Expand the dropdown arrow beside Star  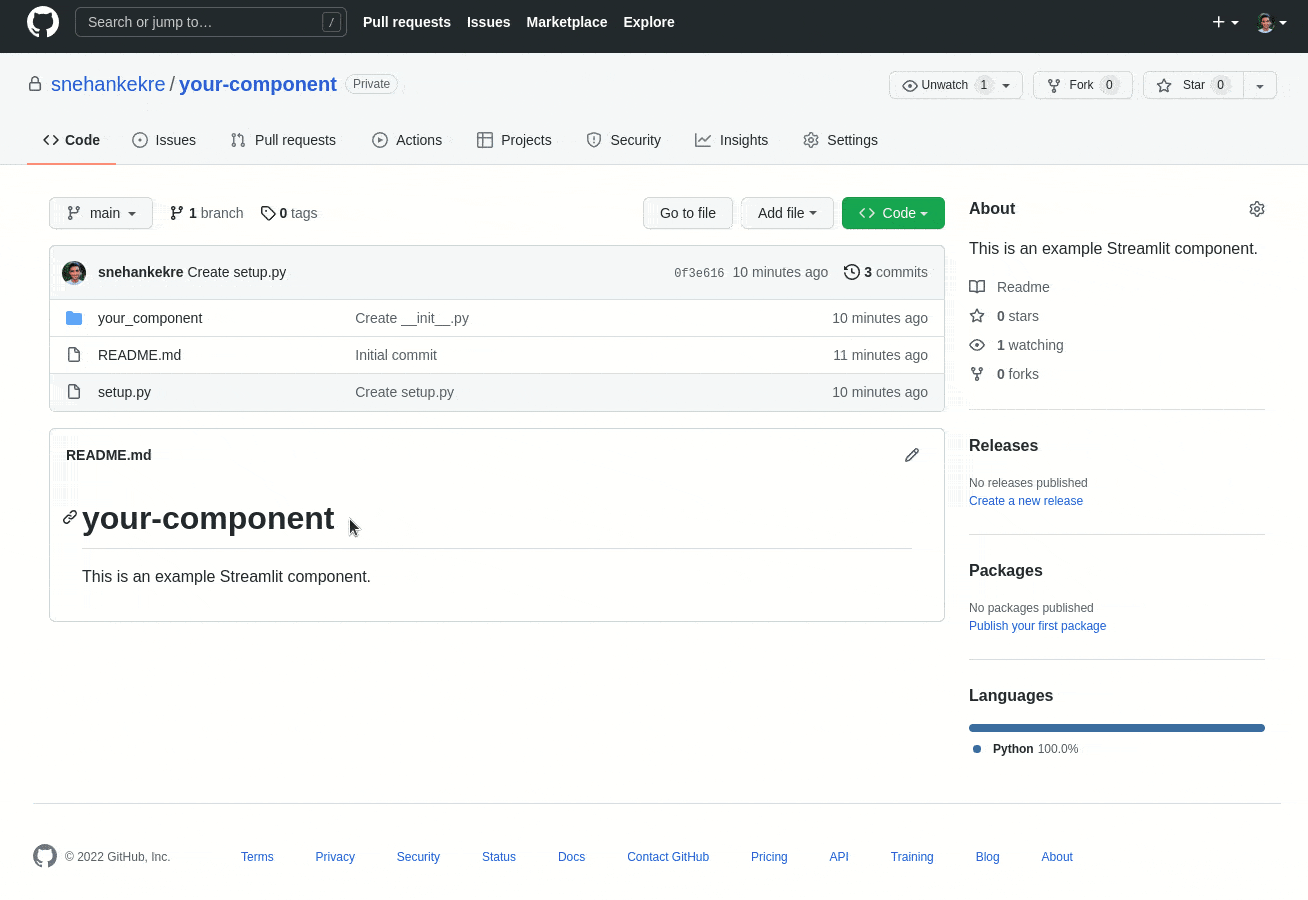[1260, 86]
